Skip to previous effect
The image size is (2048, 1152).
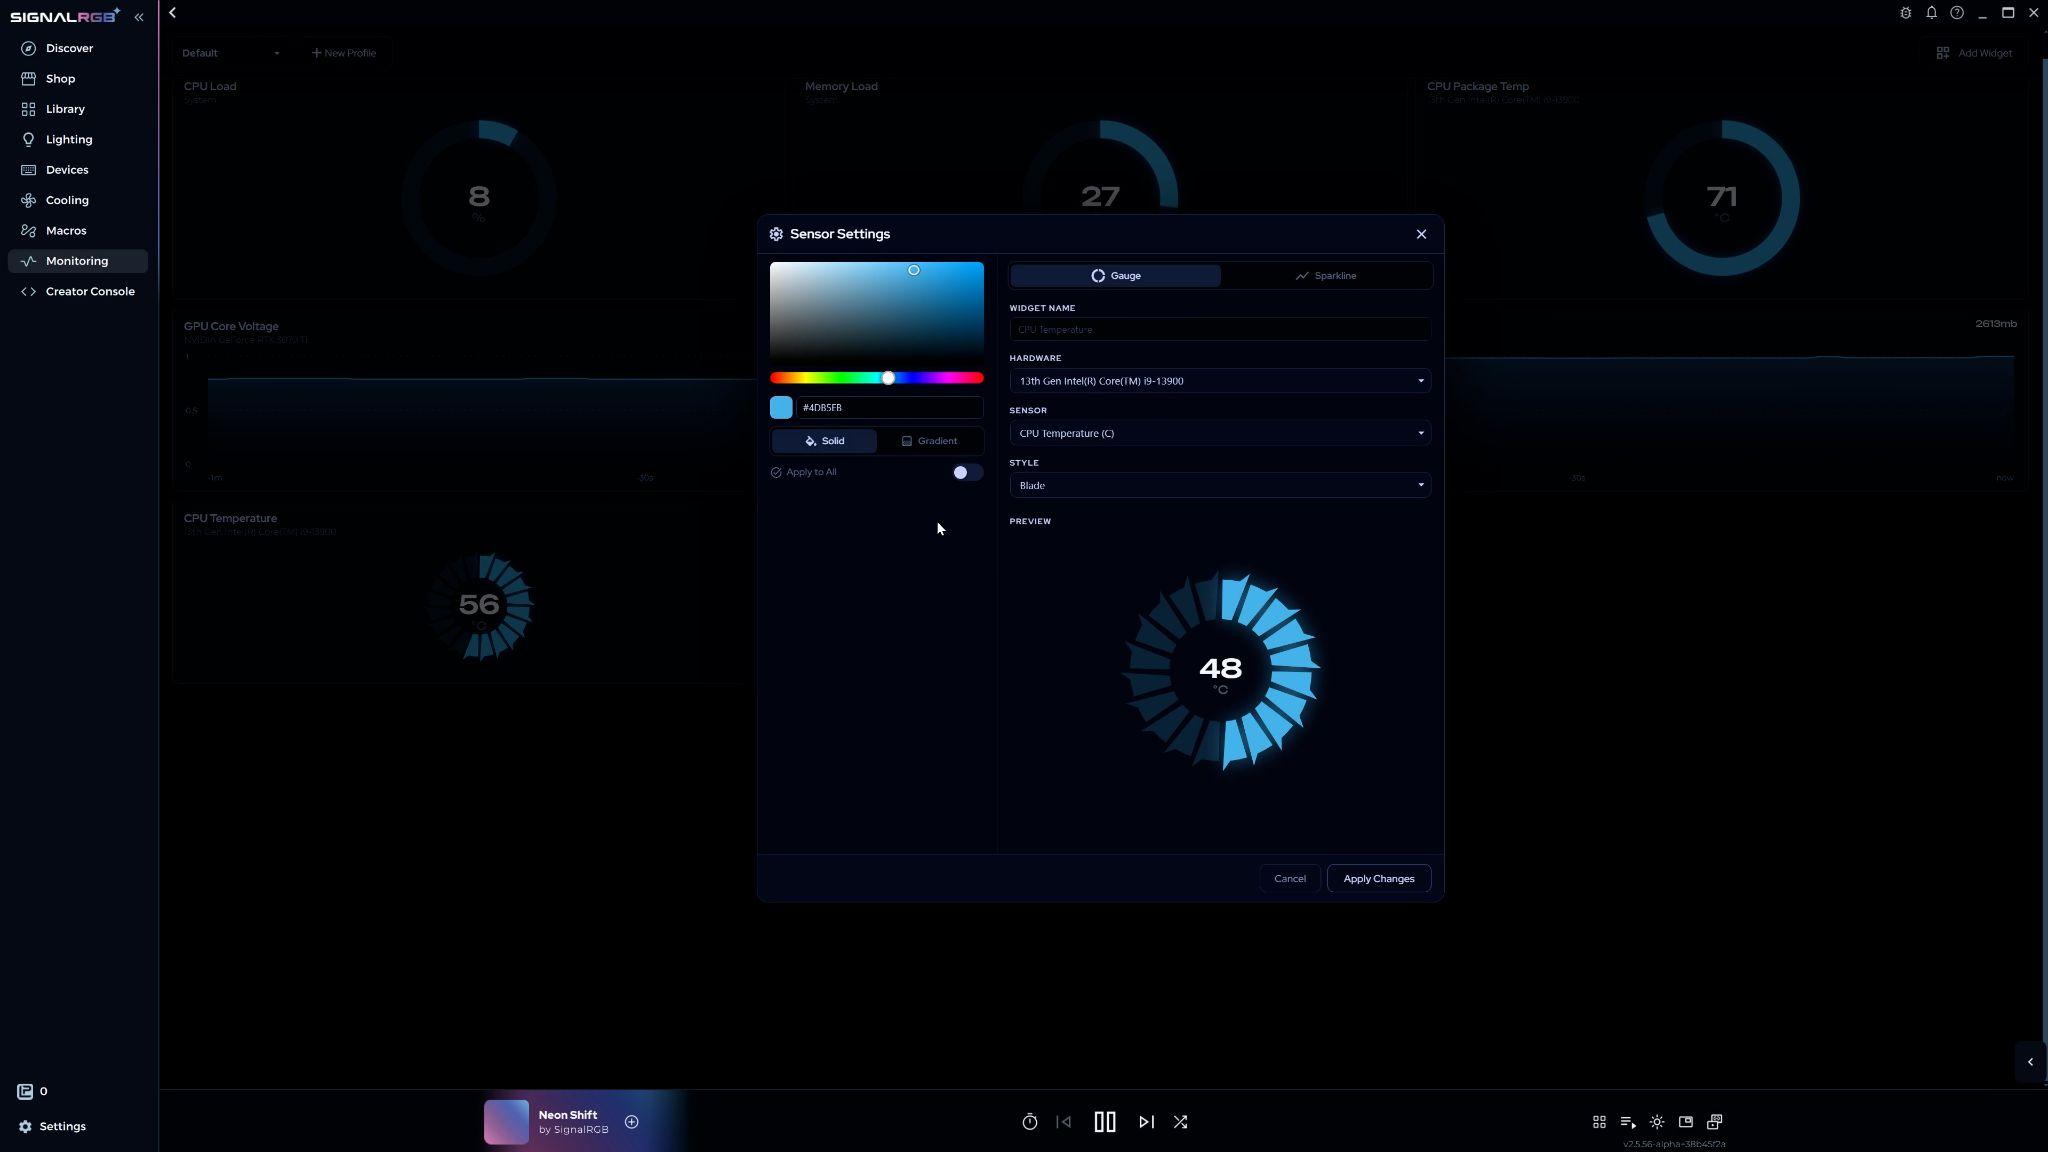(x=1064, y=1122)
